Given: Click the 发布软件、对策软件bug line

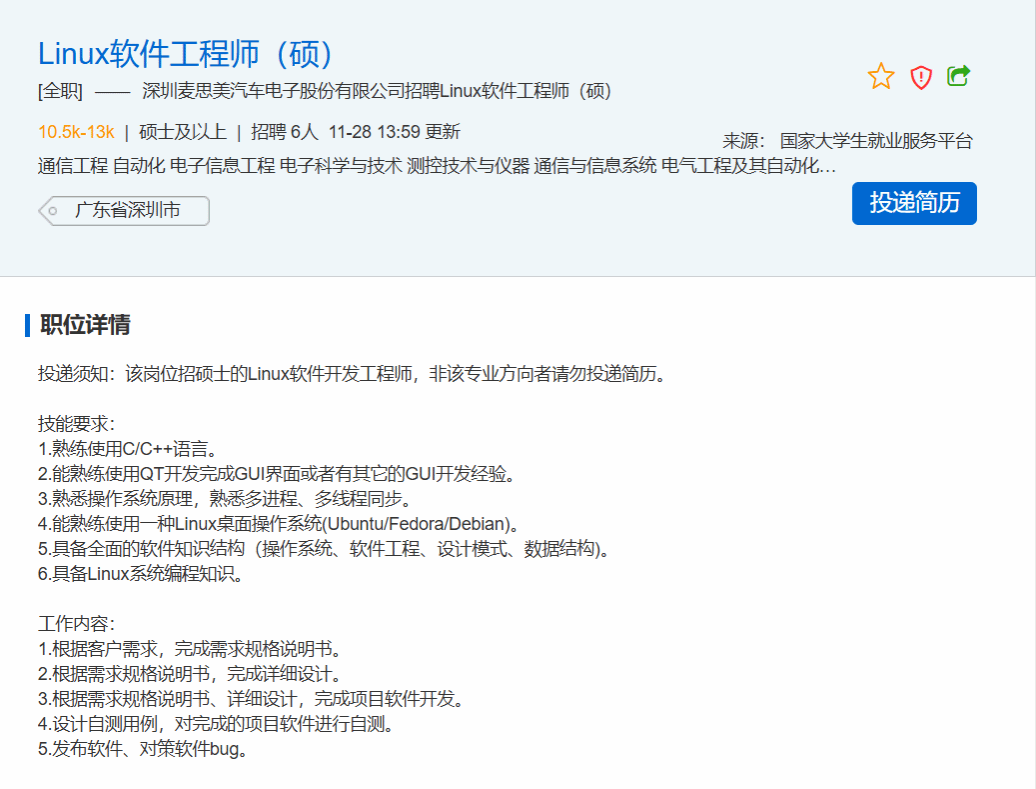Looking at the screenshot, I should point(142,749).
